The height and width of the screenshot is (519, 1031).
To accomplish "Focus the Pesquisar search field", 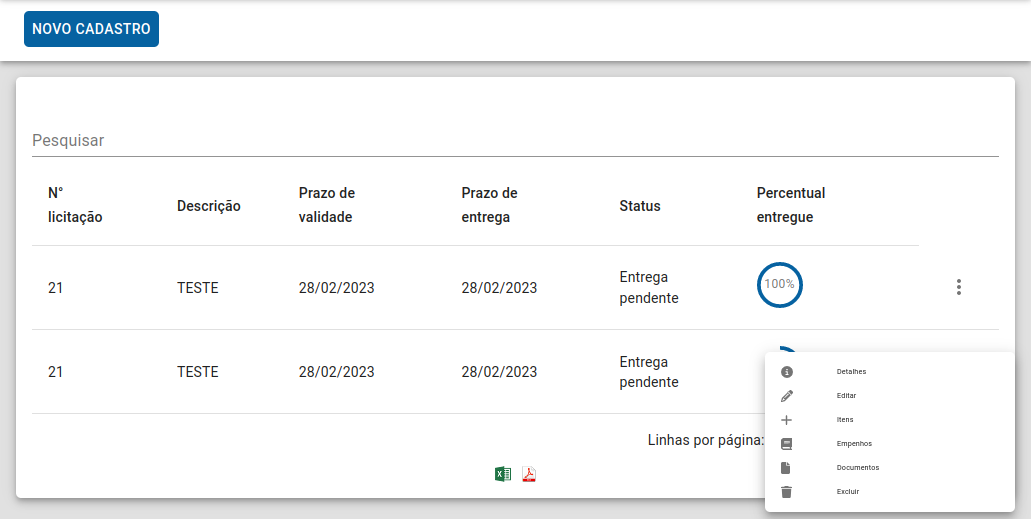I will 515,141.
